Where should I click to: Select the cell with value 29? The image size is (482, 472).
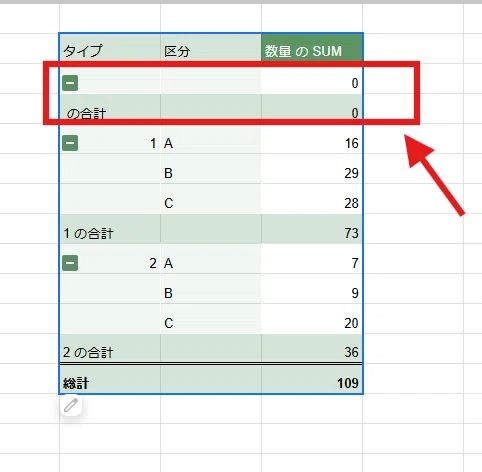point(312,169)
